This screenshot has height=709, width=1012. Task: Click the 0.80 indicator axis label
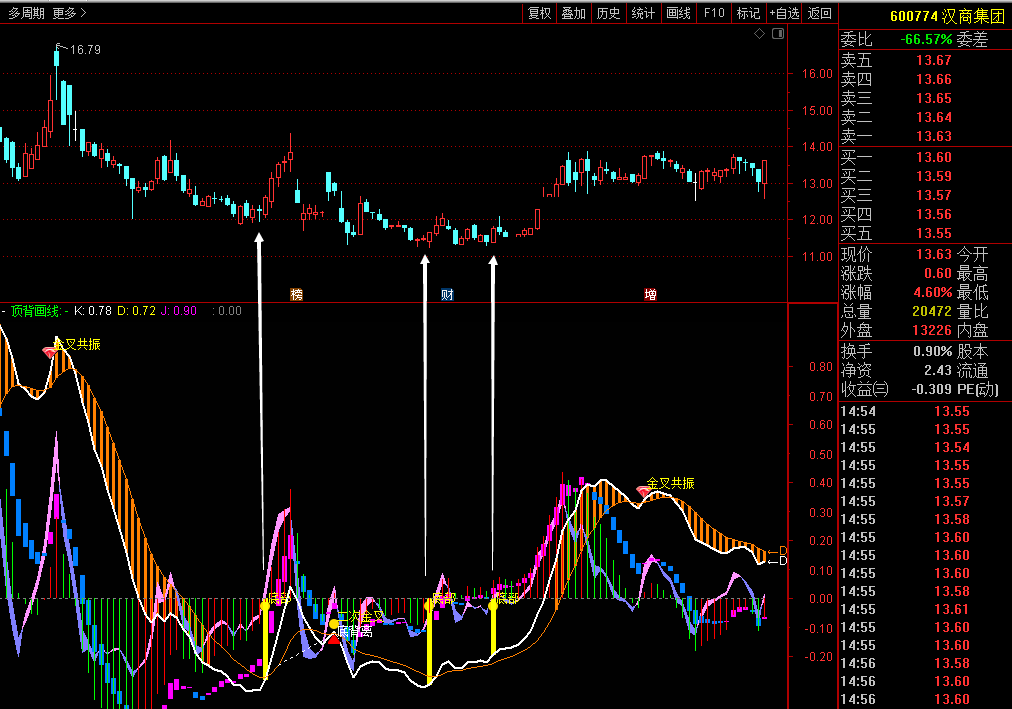pos(821,367)
